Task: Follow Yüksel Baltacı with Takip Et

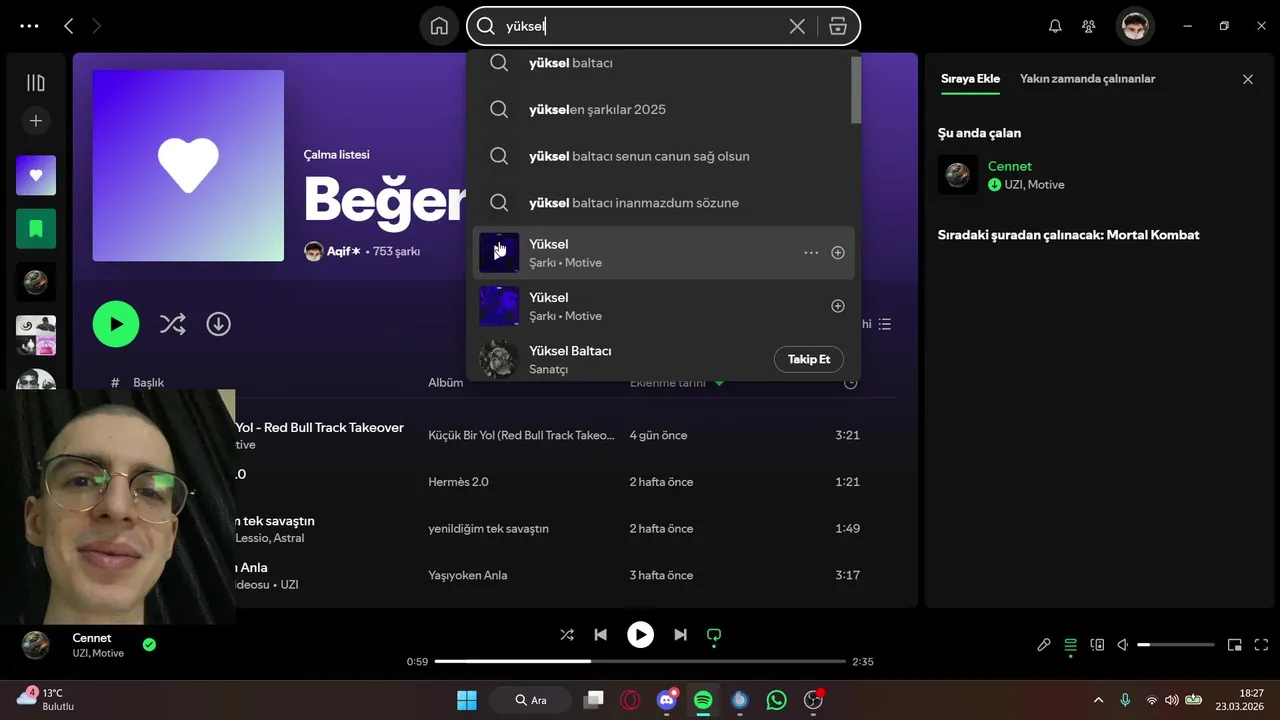Action: (809, 359)
